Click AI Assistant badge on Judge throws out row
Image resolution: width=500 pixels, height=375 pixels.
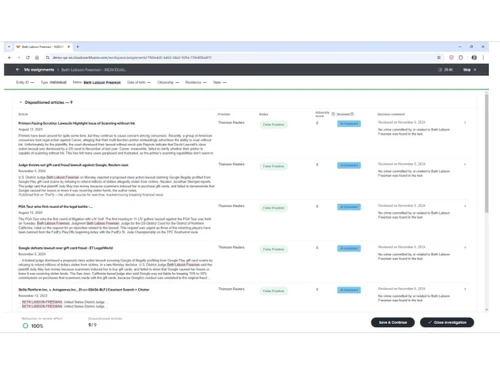349,165
